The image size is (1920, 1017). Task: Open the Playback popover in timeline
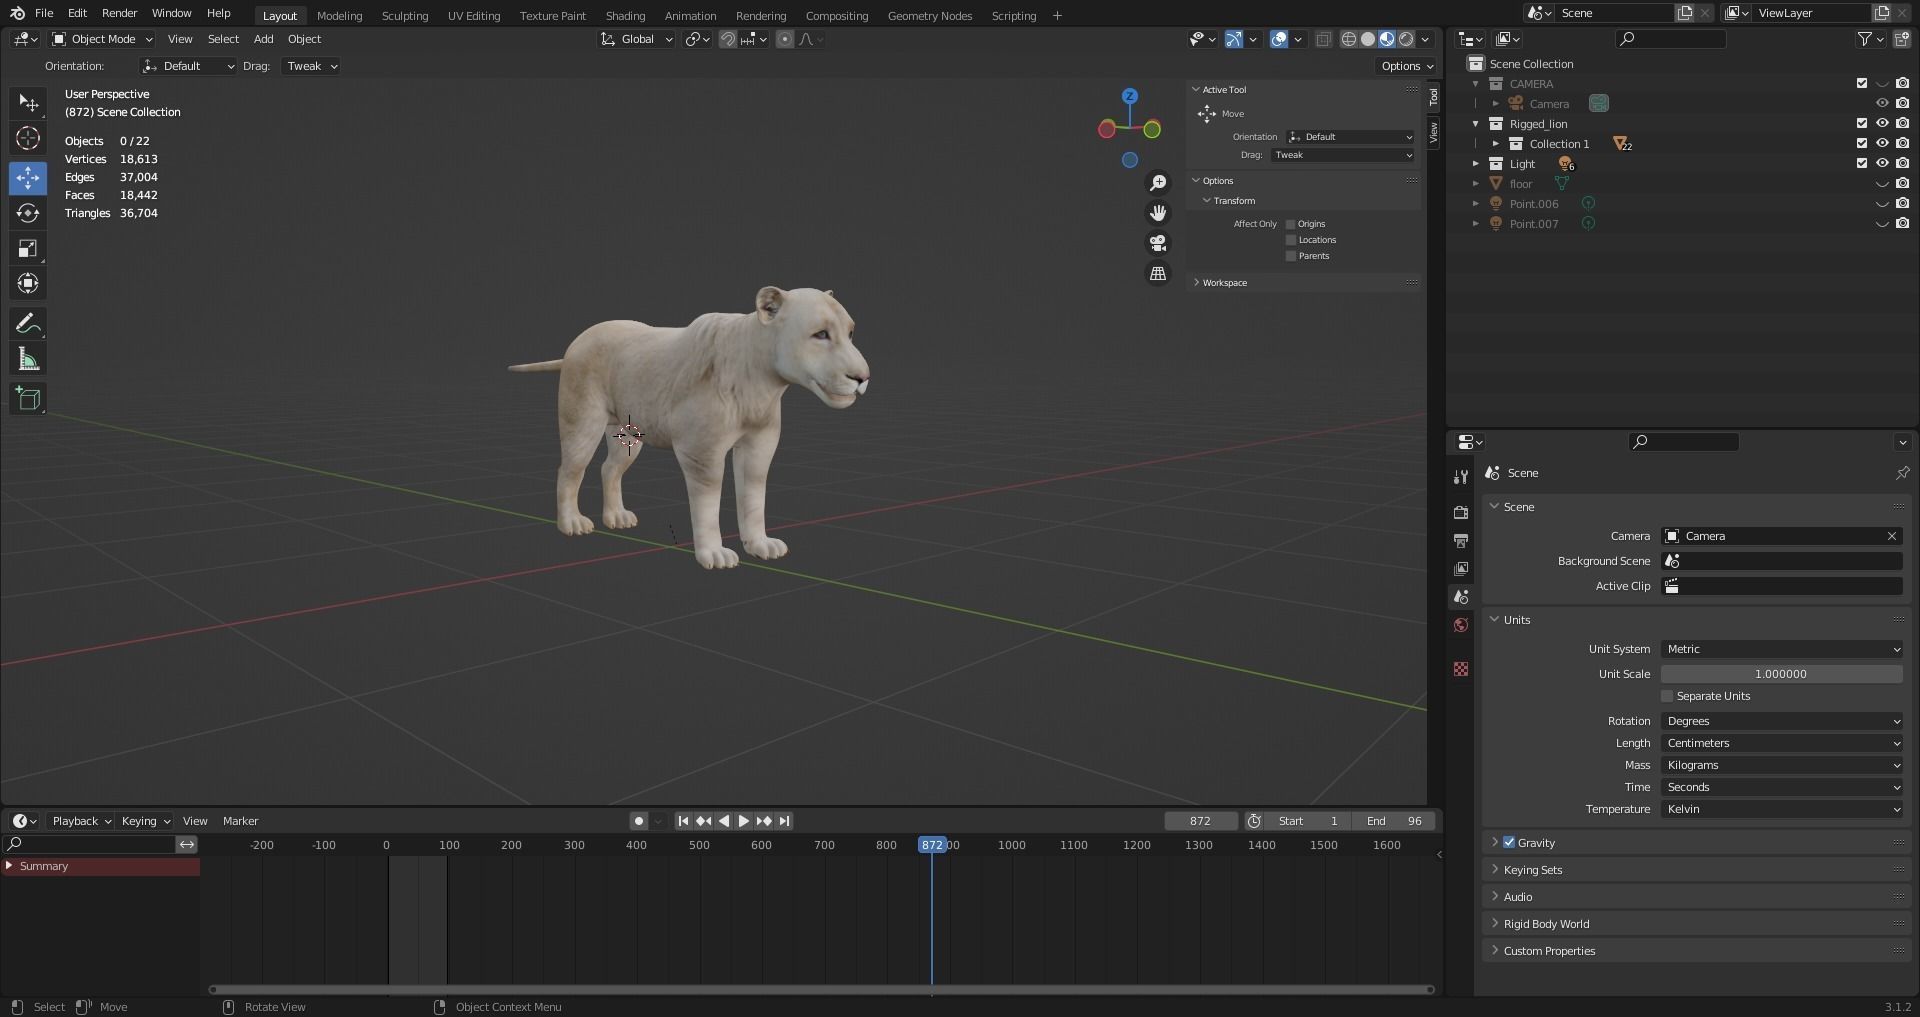click(81, 821)
